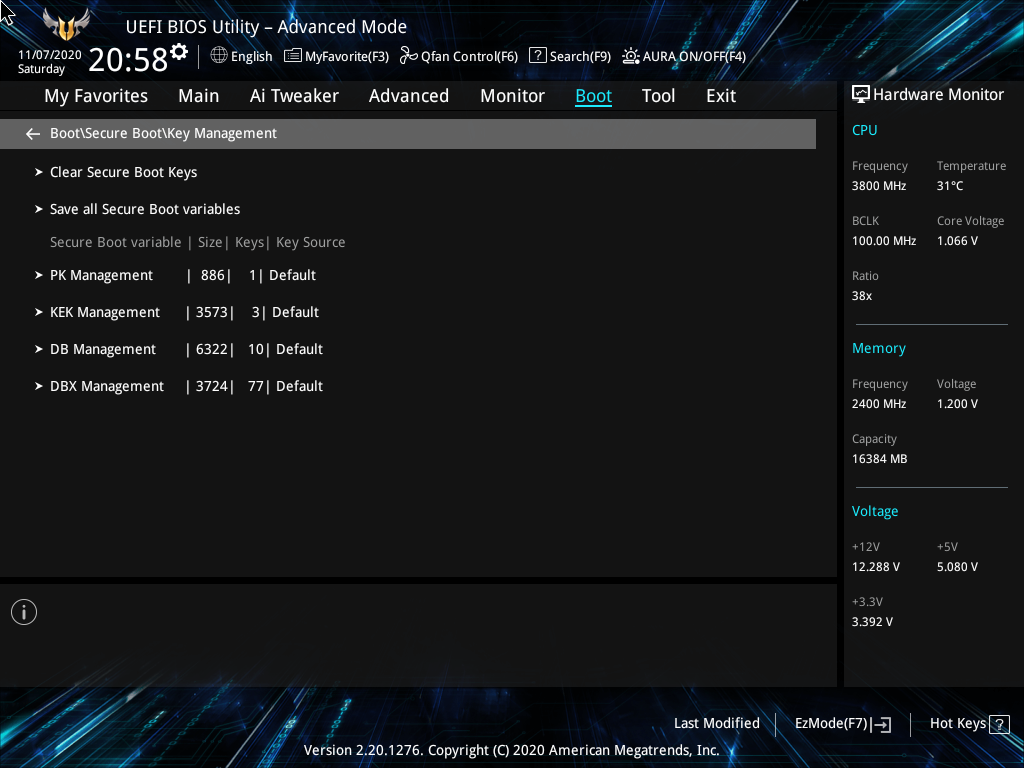The image size is (1024, 768).
Task: Click the Hot Keys question mark icon
Action: pos(999,724)
